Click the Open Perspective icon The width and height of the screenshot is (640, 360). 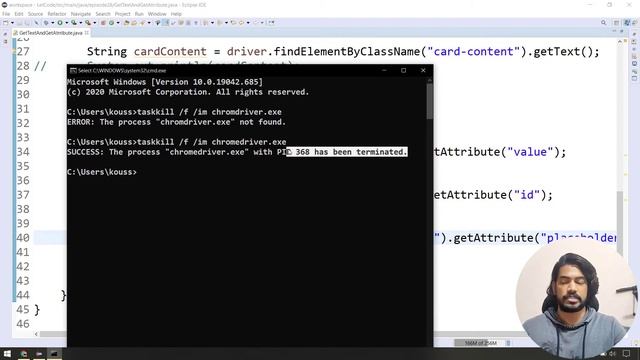[x=617, y=23]
